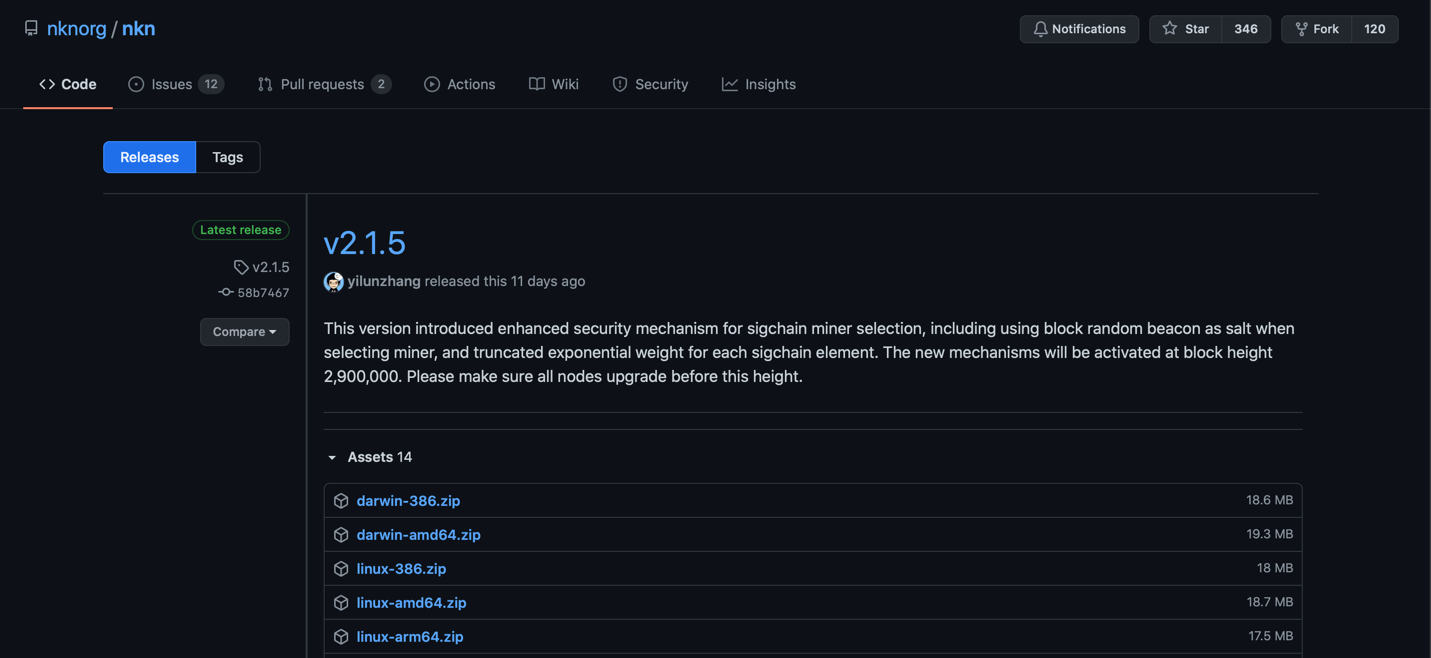This screenshot has height=658, width=1431.
Task: Open the Wiki tab
Action: click(554, 84)
